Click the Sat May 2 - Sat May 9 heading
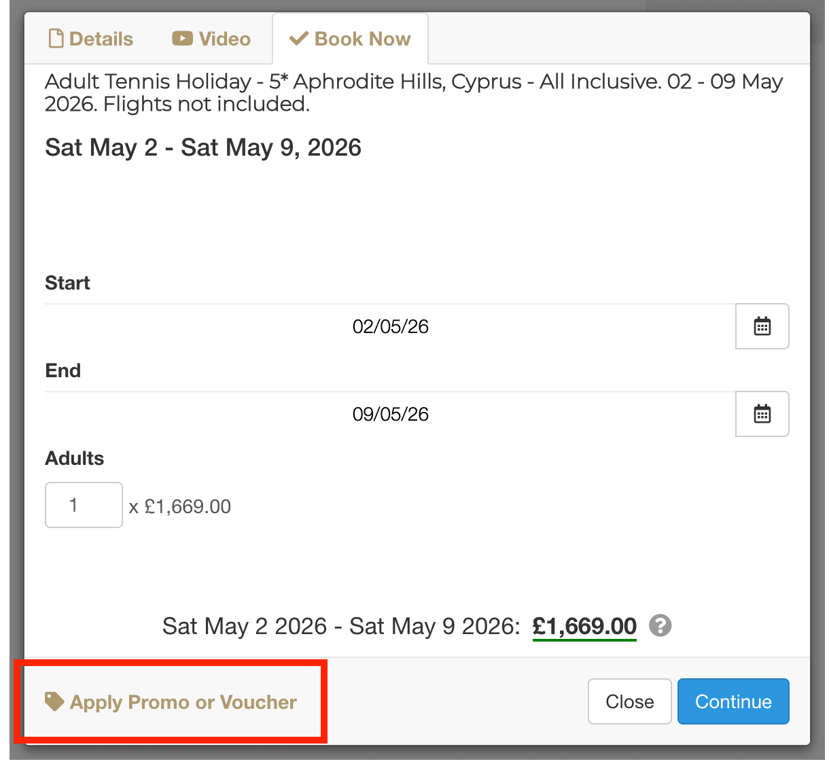The height and width of the screenshot is (768, 829). pos(203,148)
